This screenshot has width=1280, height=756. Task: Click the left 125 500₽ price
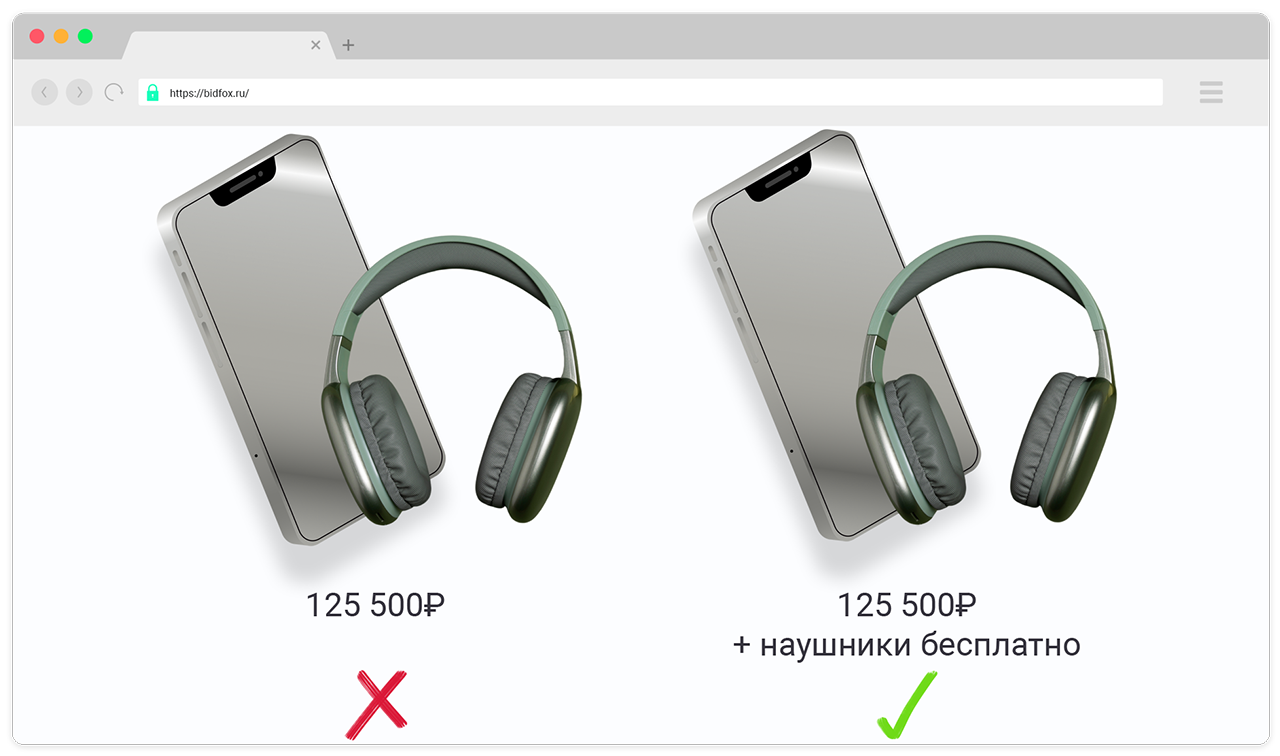tap(375, 605)
